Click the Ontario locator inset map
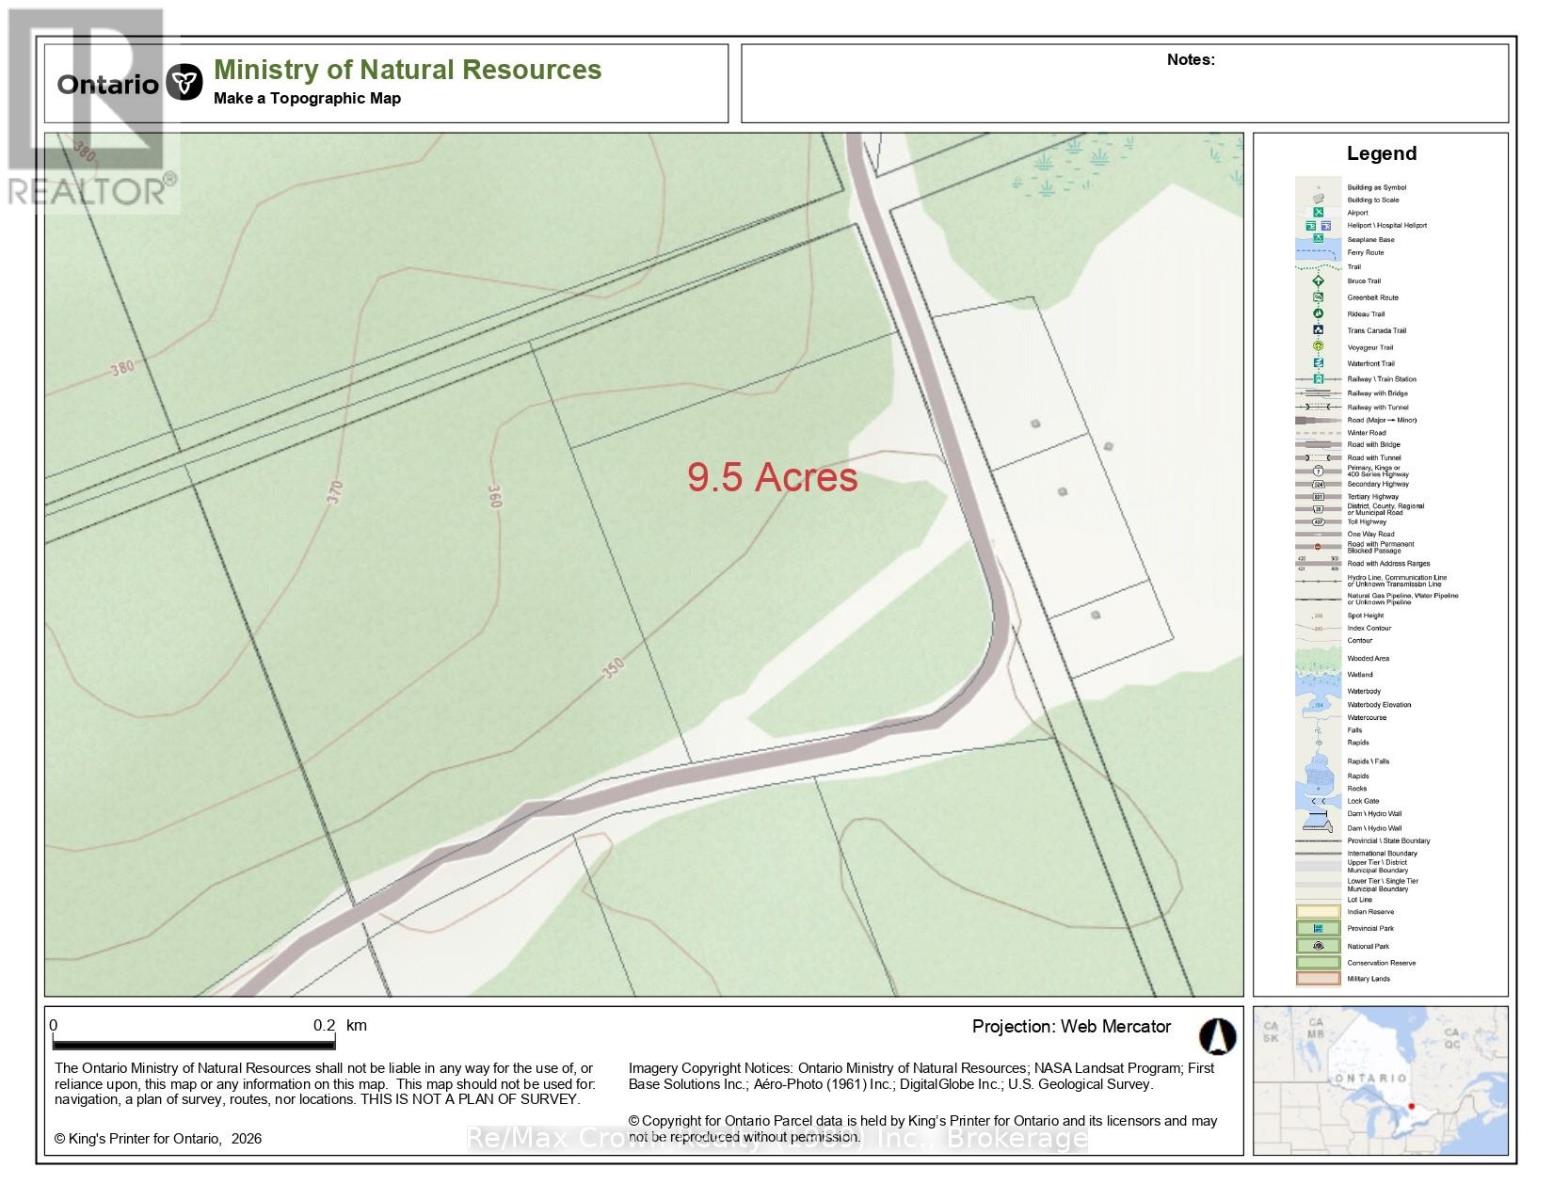 1380,1080
